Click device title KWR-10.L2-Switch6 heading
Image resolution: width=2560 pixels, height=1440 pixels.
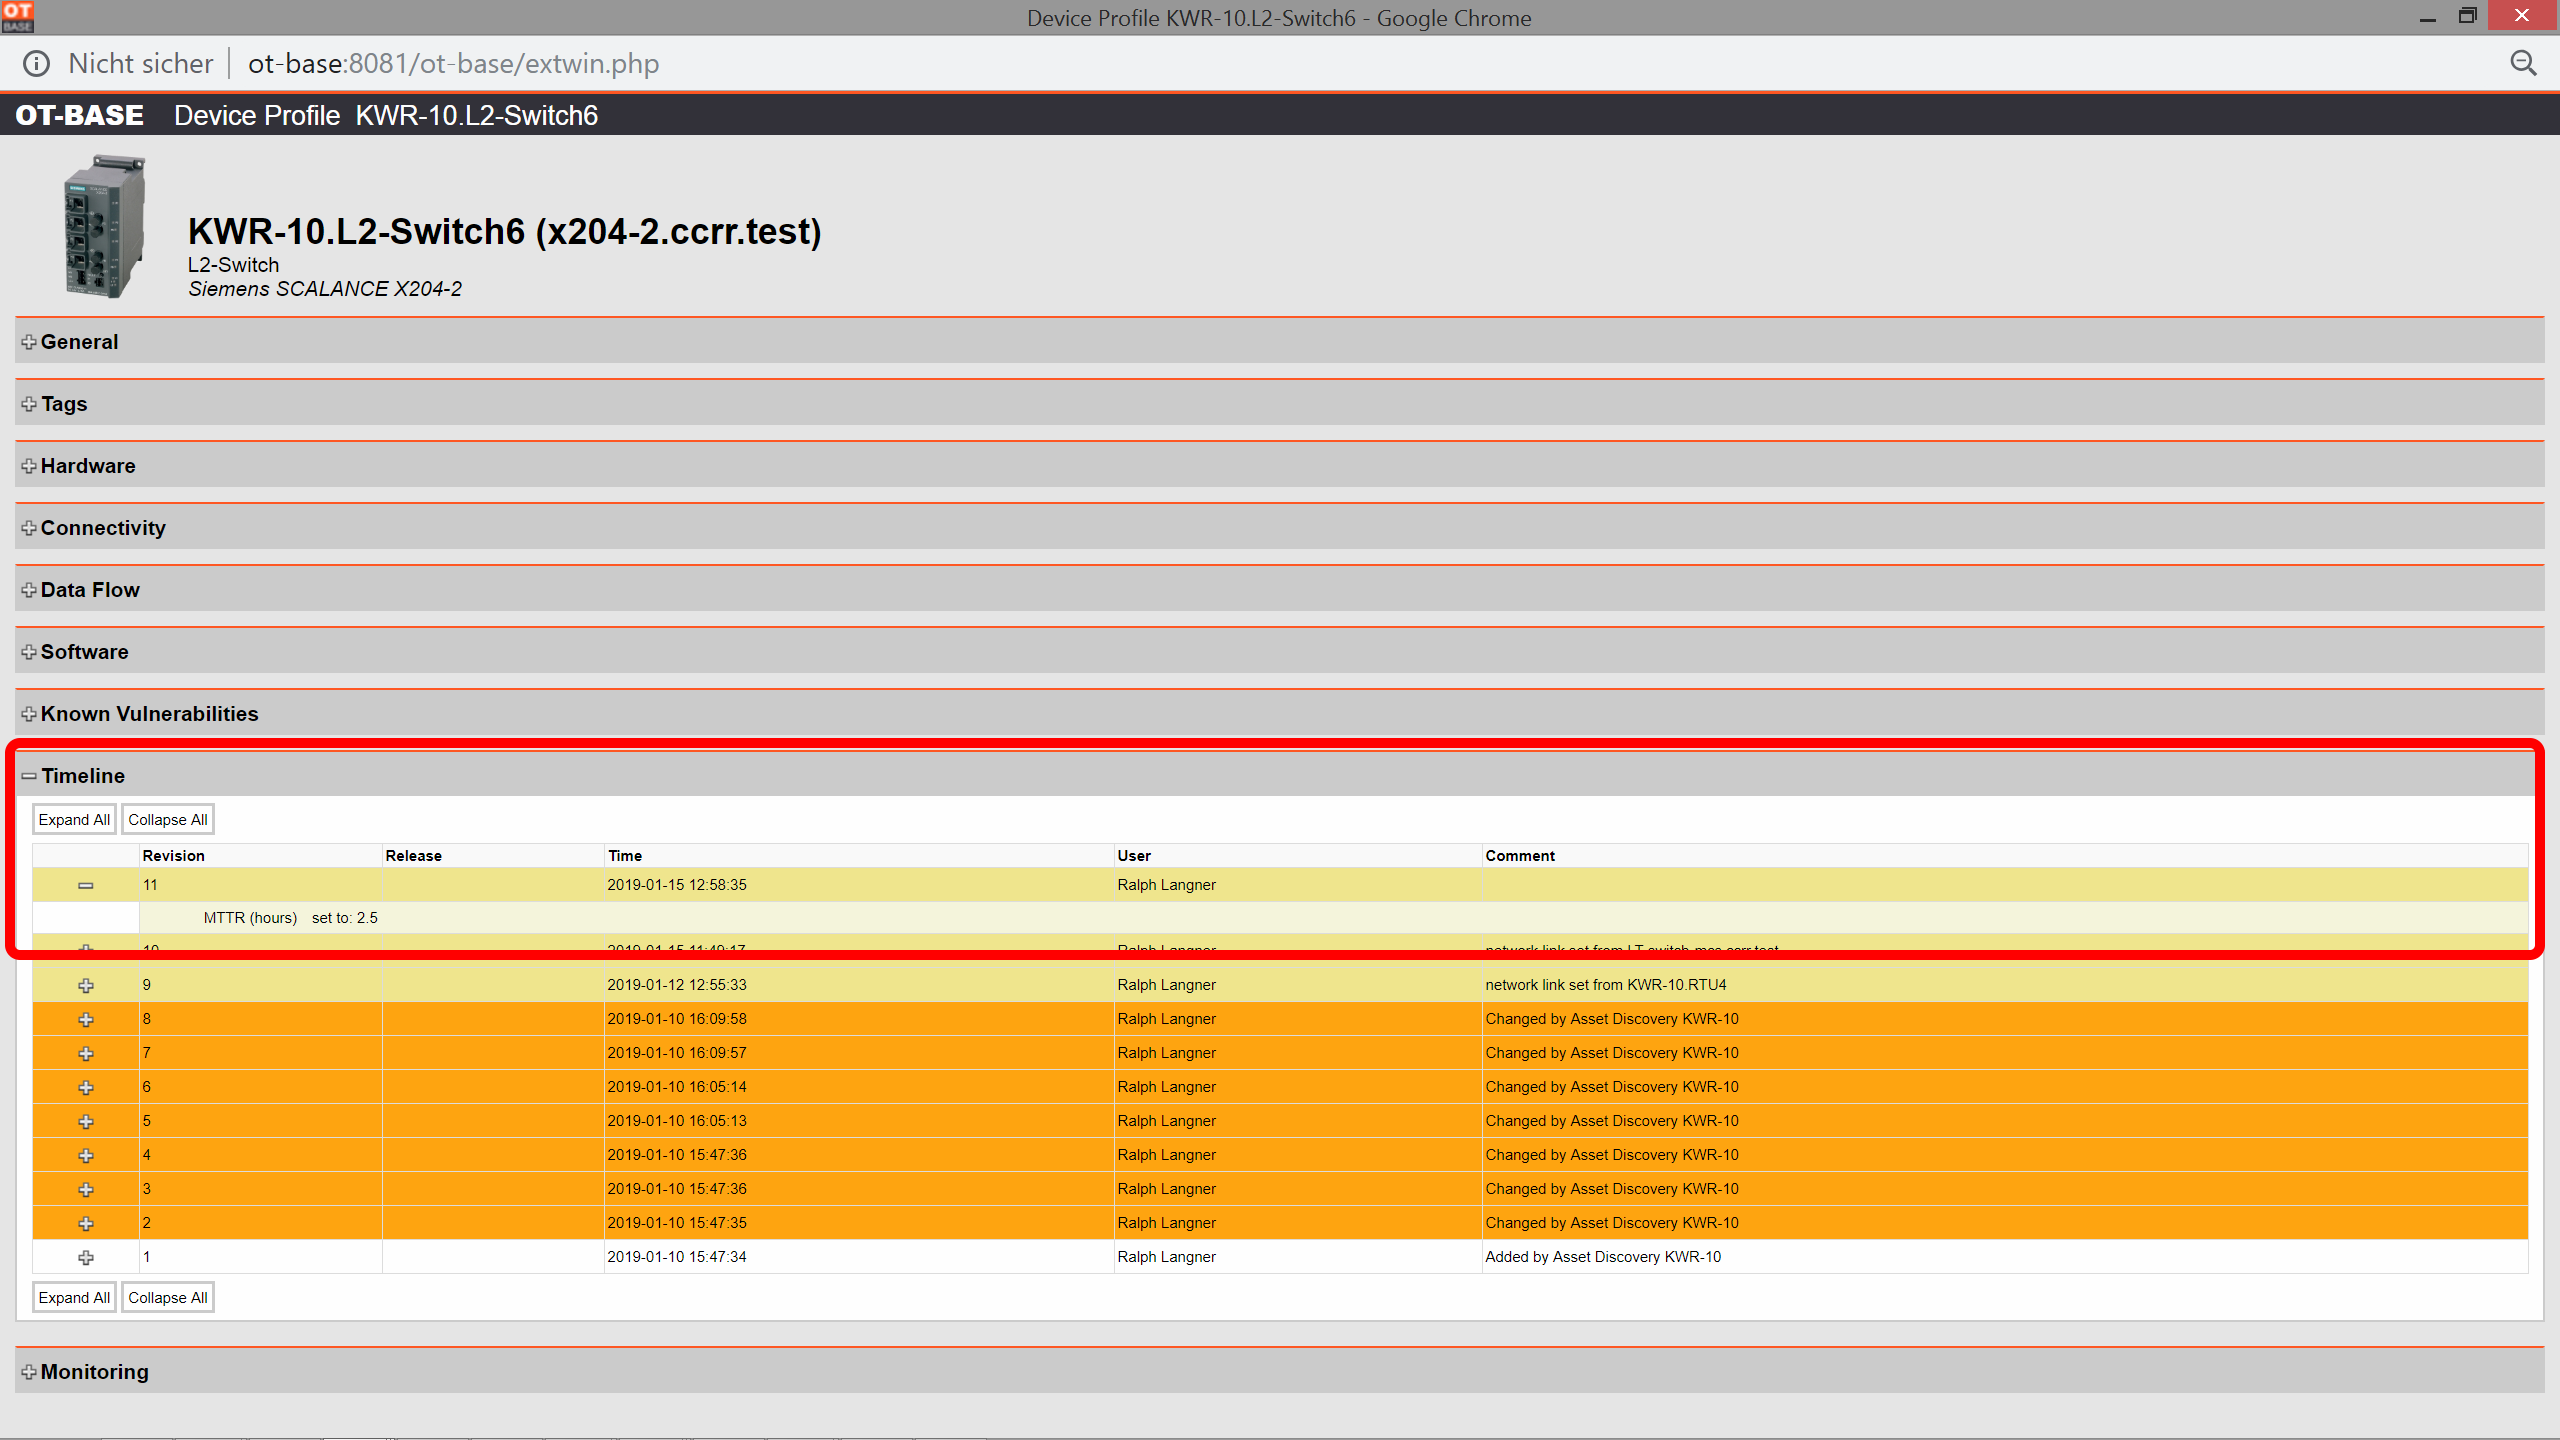click(x=505, y=231)
